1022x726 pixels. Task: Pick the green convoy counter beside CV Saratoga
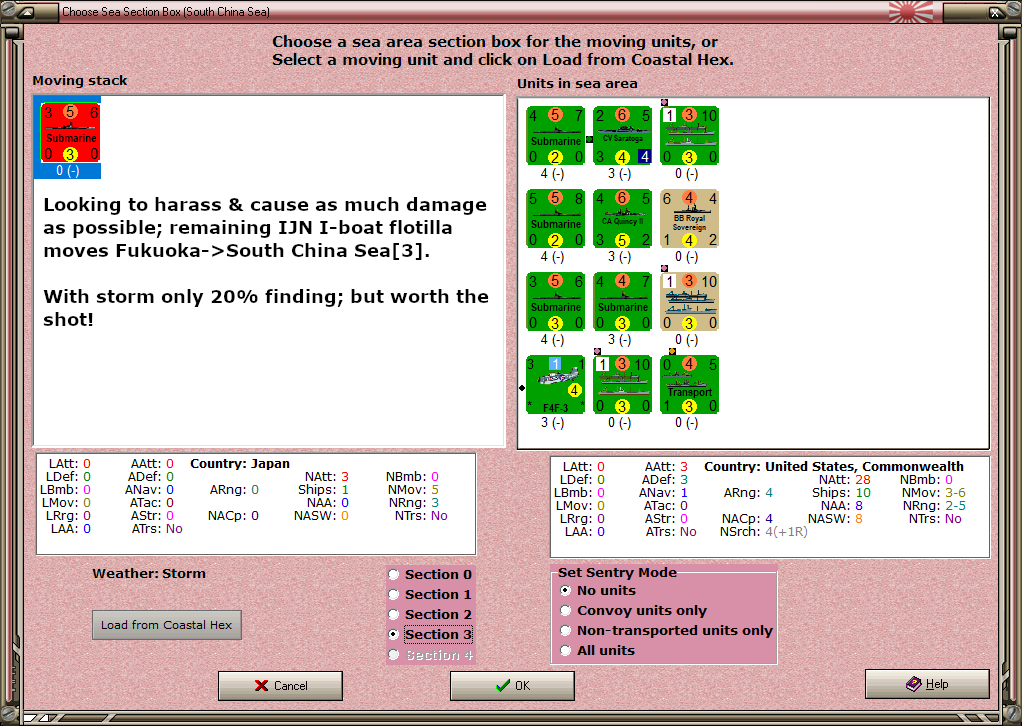pyautogui.click(x=690, y=136)
